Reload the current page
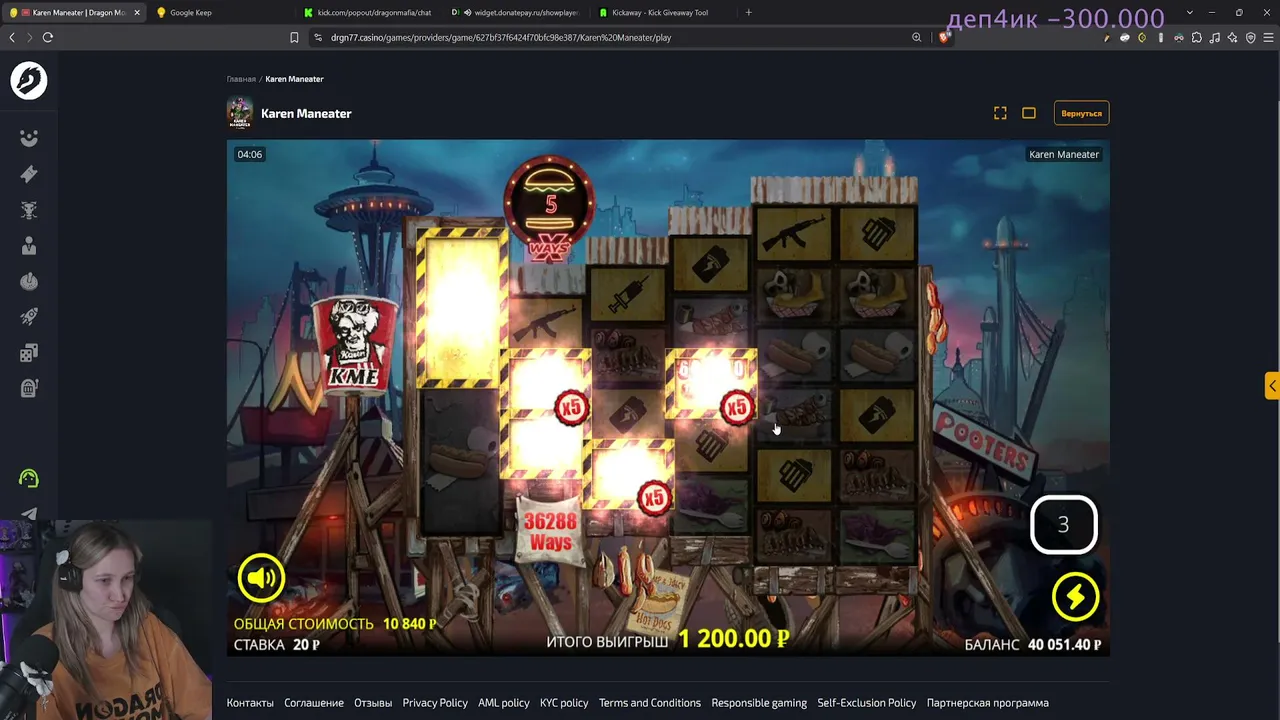The height and width of the screenshot is (720, 1280). (47, 37)
